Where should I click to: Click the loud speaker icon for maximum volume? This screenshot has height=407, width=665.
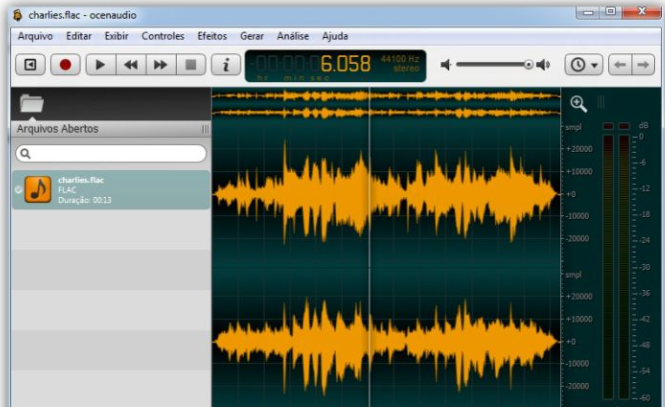543,65
